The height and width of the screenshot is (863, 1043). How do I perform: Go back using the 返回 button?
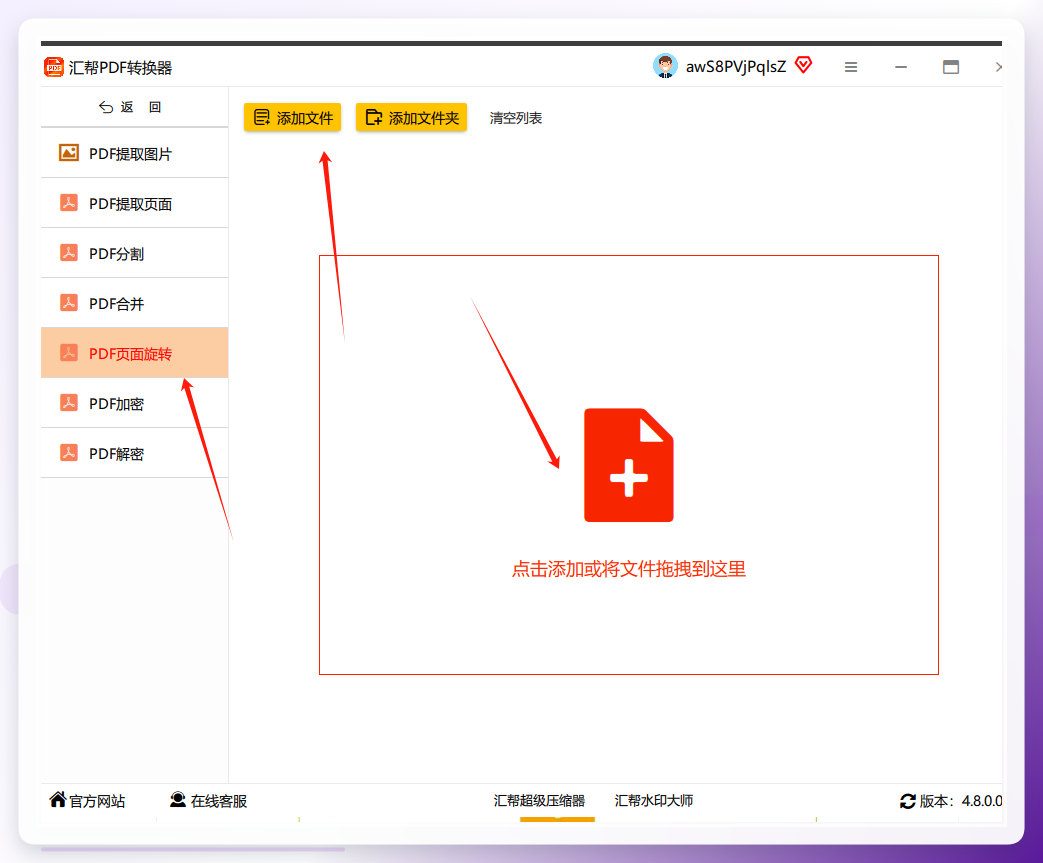pyautogui.click(x=130, y=107)
